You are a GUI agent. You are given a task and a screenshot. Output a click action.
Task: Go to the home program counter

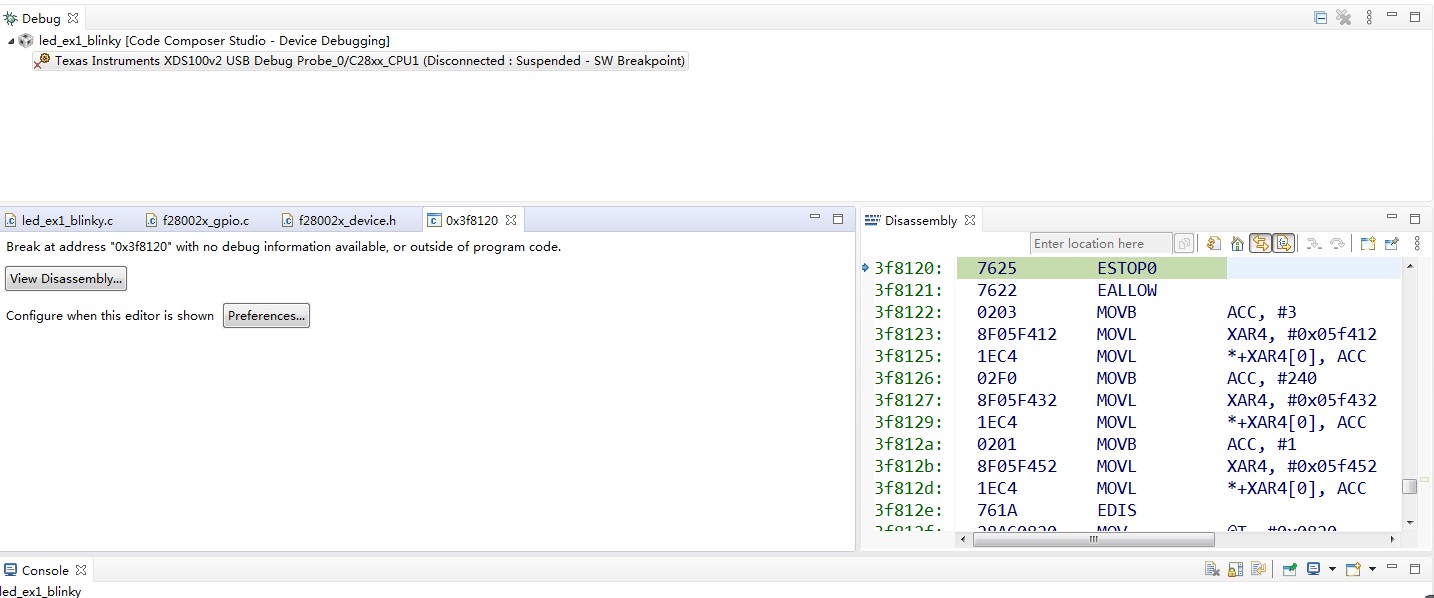(1237, 243)
